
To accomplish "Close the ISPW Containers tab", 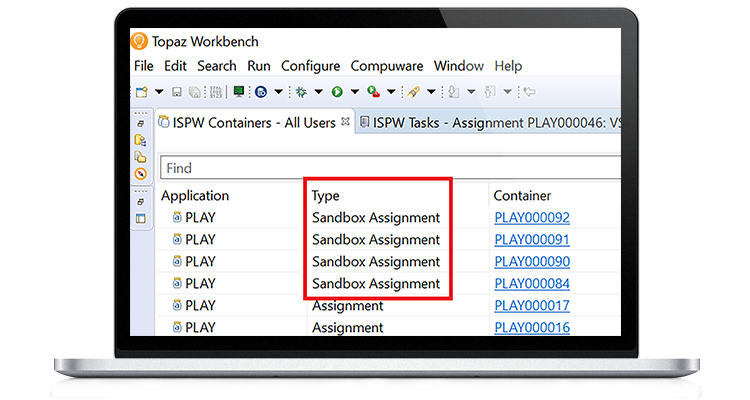I will point(345,122).
